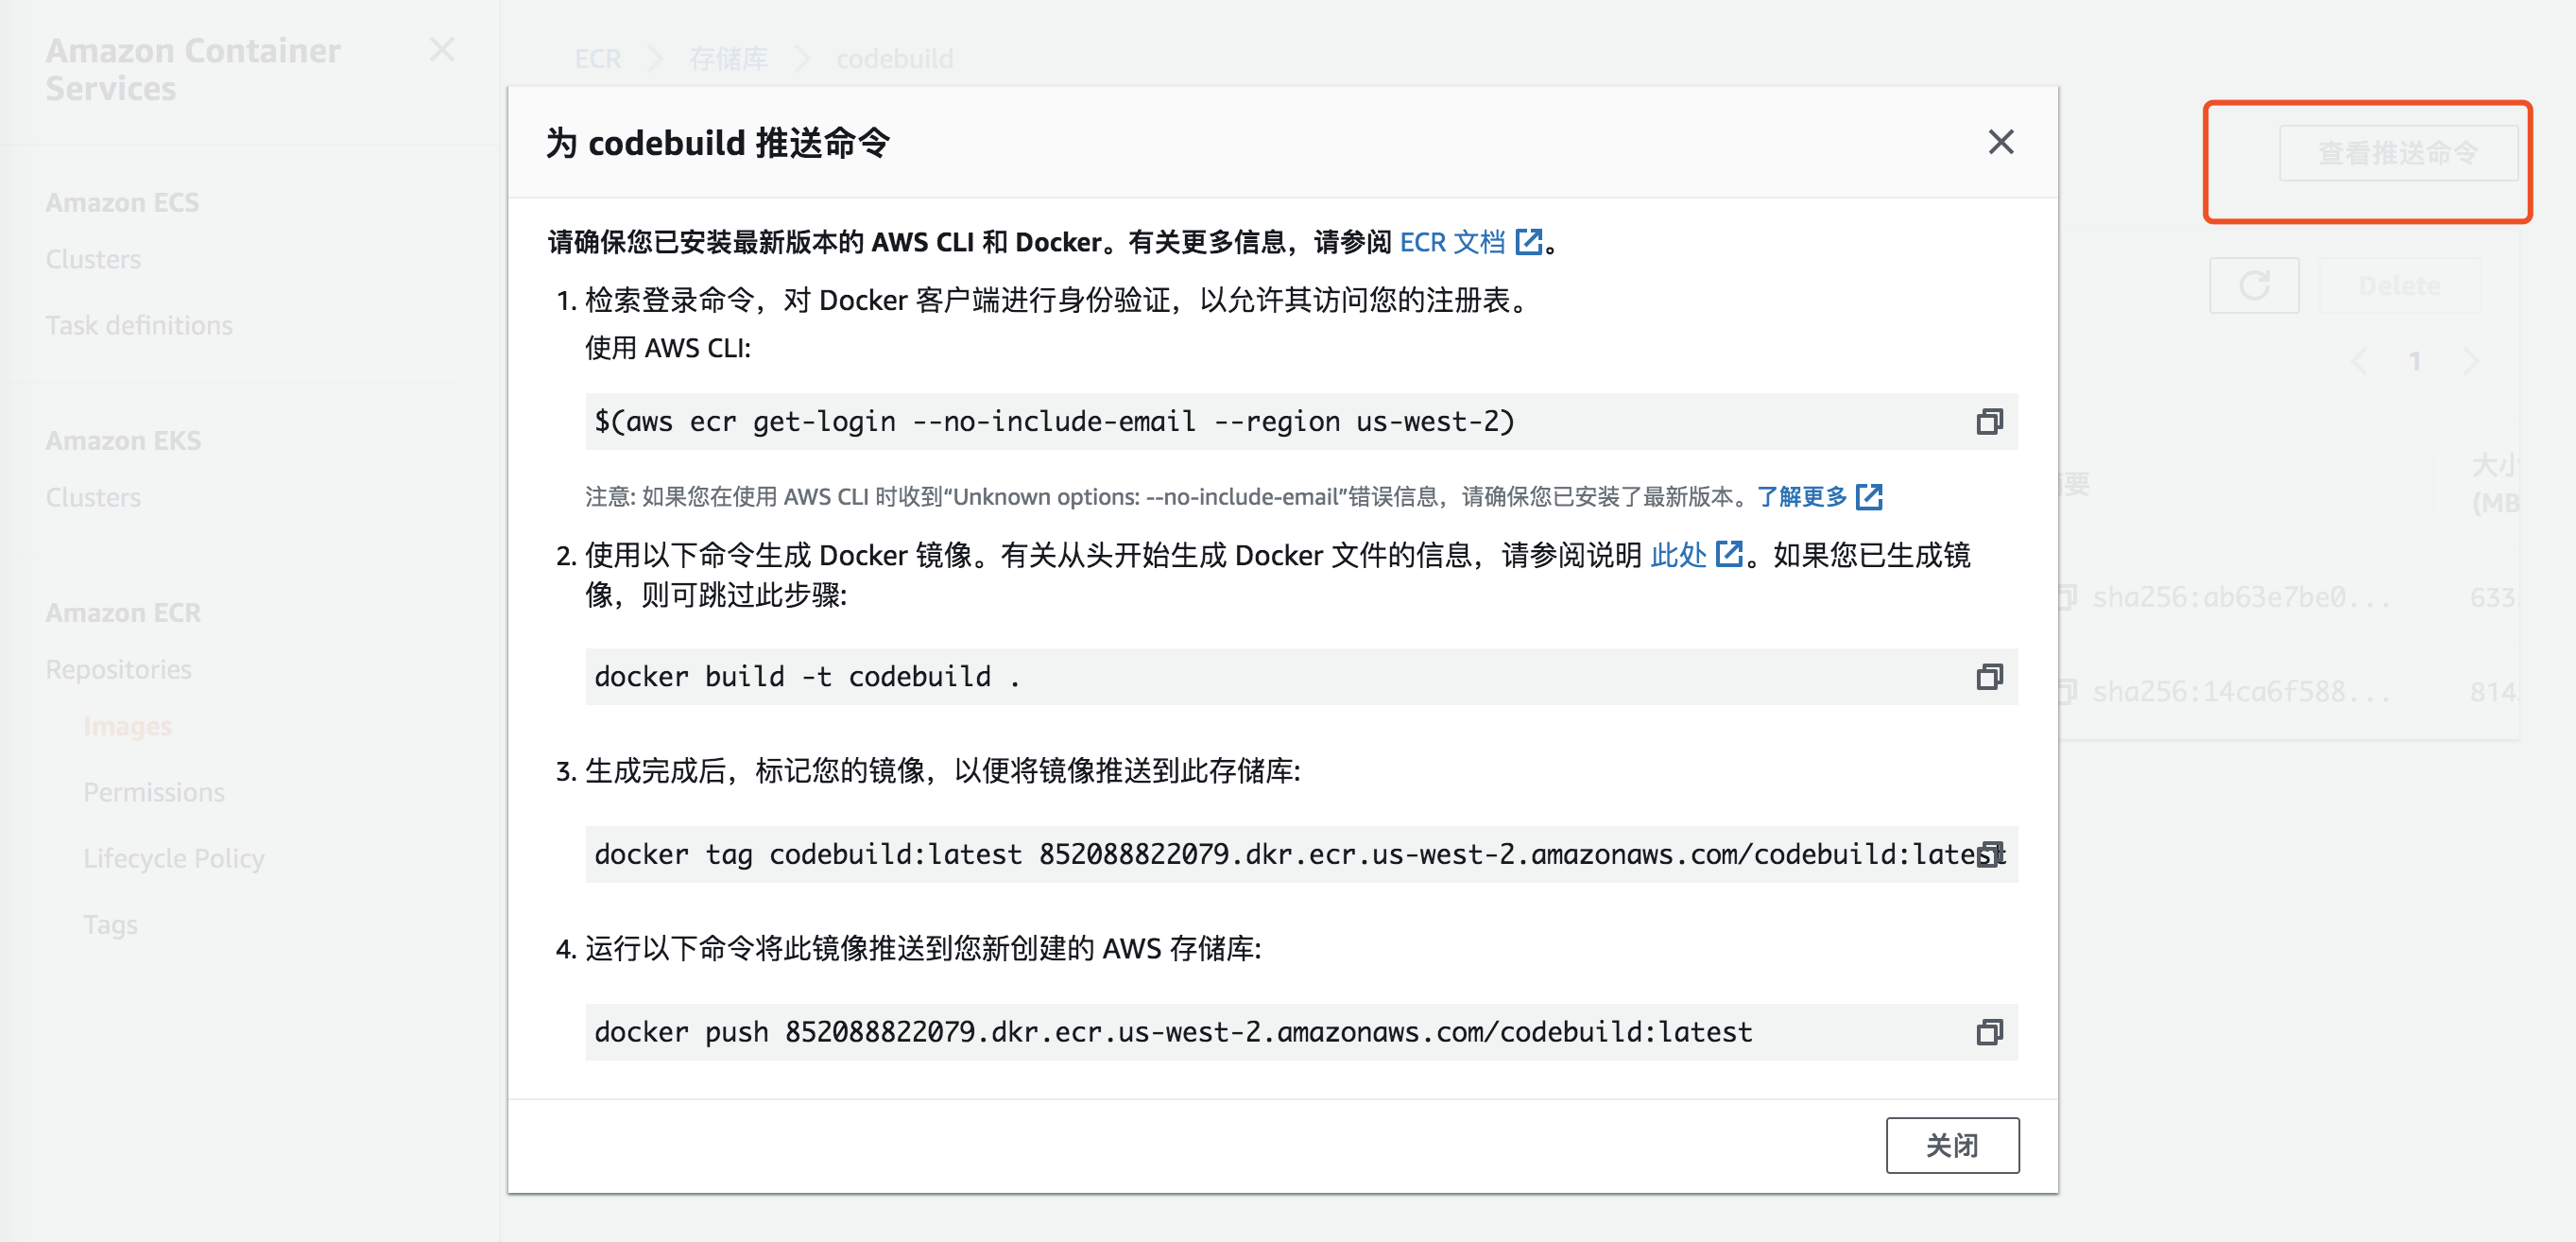Image resolution: width=2576 pixels, height=1242 pixels.
Task: Click digest sha256:14ca6f588 in the table
Action: (x=2241, y=691)
